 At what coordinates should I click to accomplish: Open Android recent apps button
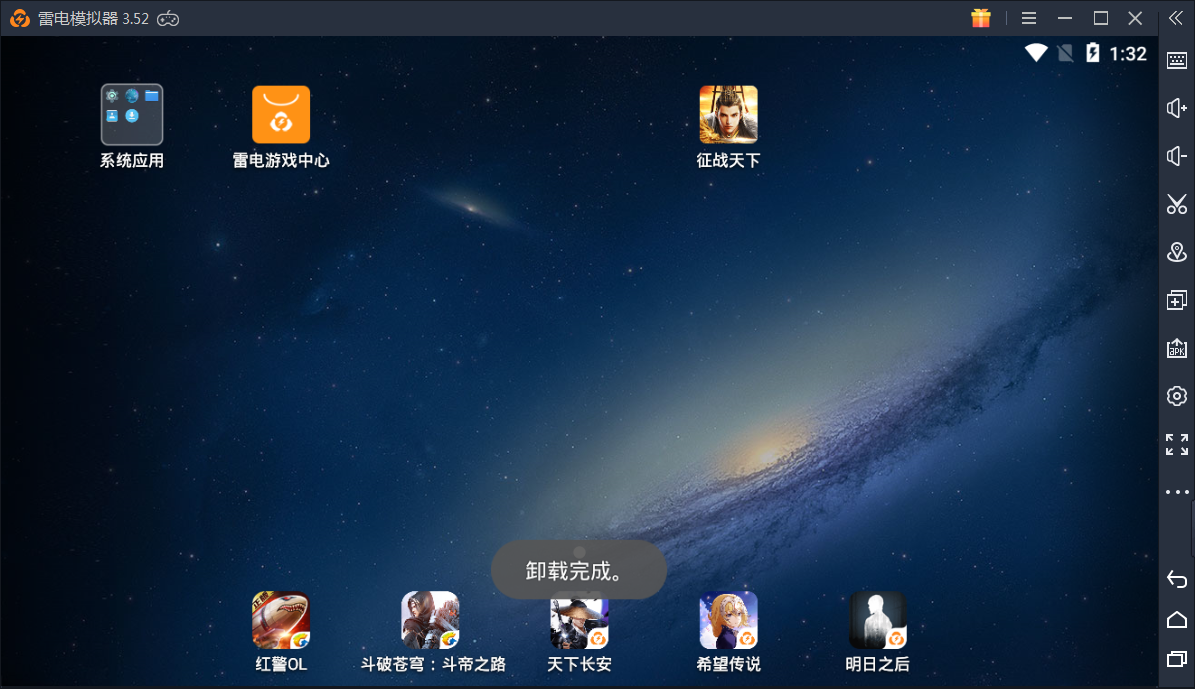(1177, 659)
